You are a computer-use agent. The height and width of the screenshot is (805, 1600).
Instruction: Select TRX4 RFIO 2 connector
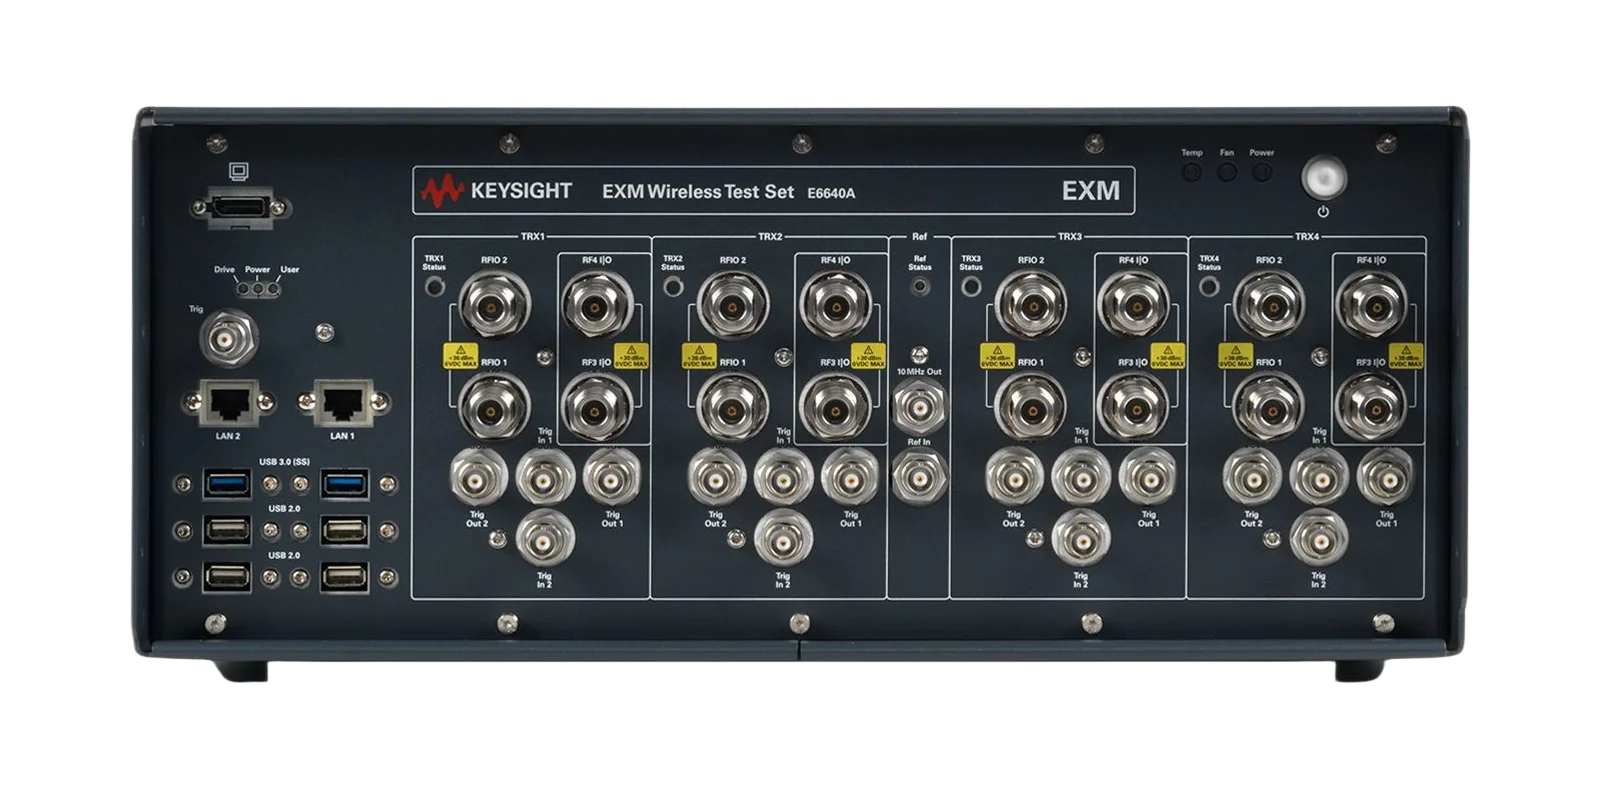(1268, 306)
